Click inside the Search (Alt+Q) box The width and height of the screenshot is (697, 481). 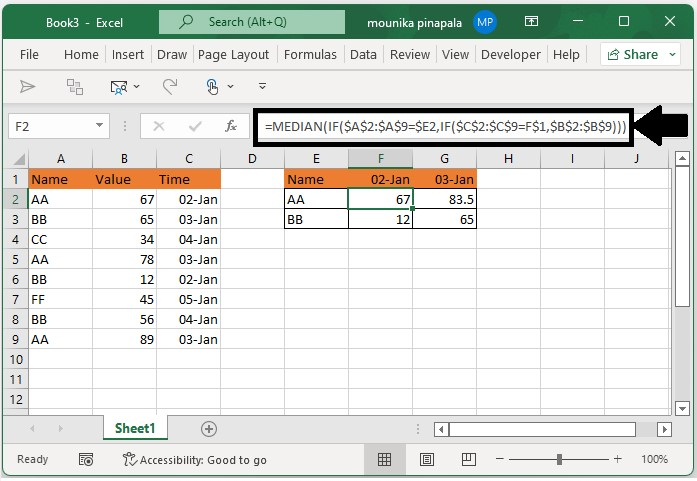pyautogui.click(x=252, y=22)
